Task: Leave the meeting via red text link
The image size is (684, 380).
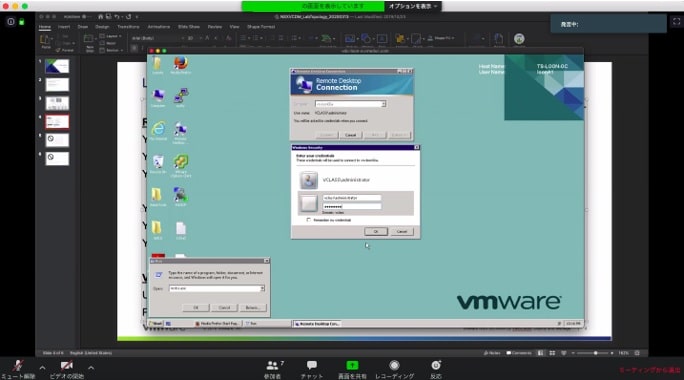Action: pyautogui.click(x=650, y=370)
